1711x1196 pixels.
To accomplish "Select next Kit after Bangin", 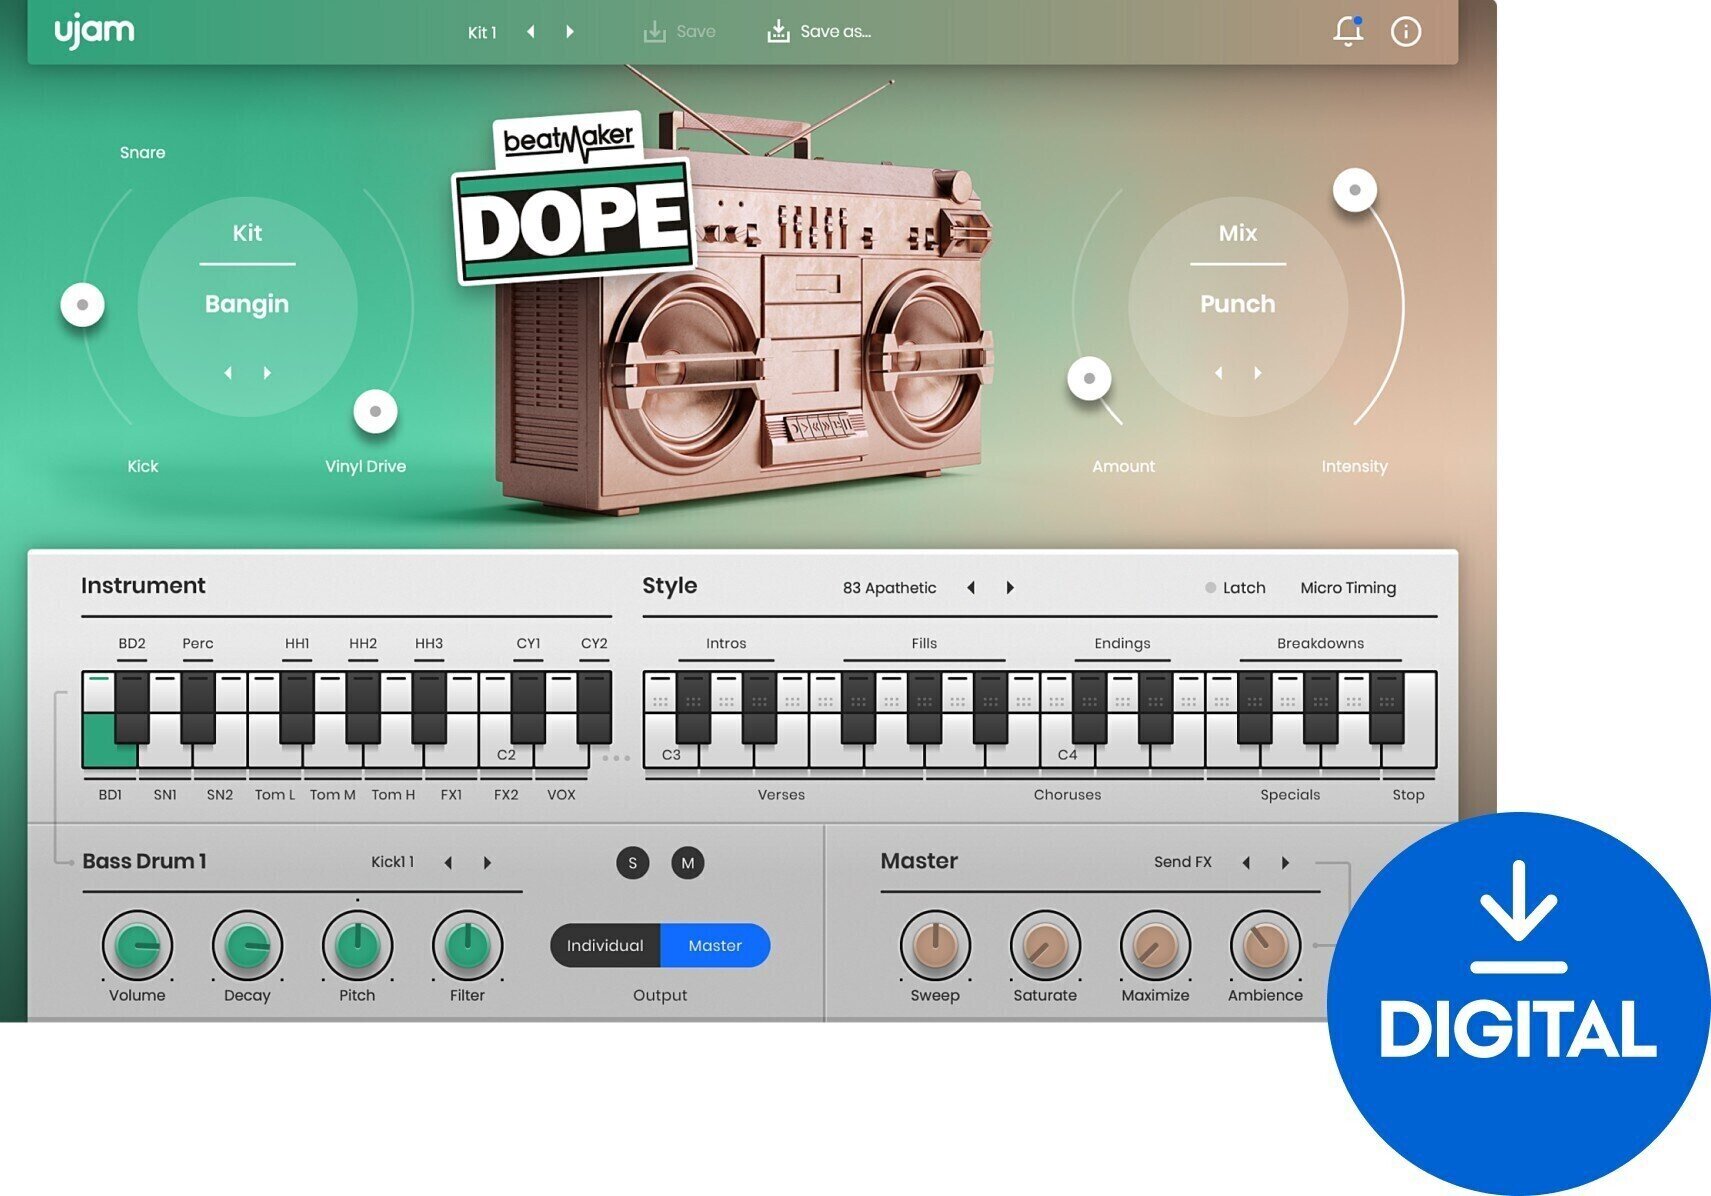I will 267,373.
